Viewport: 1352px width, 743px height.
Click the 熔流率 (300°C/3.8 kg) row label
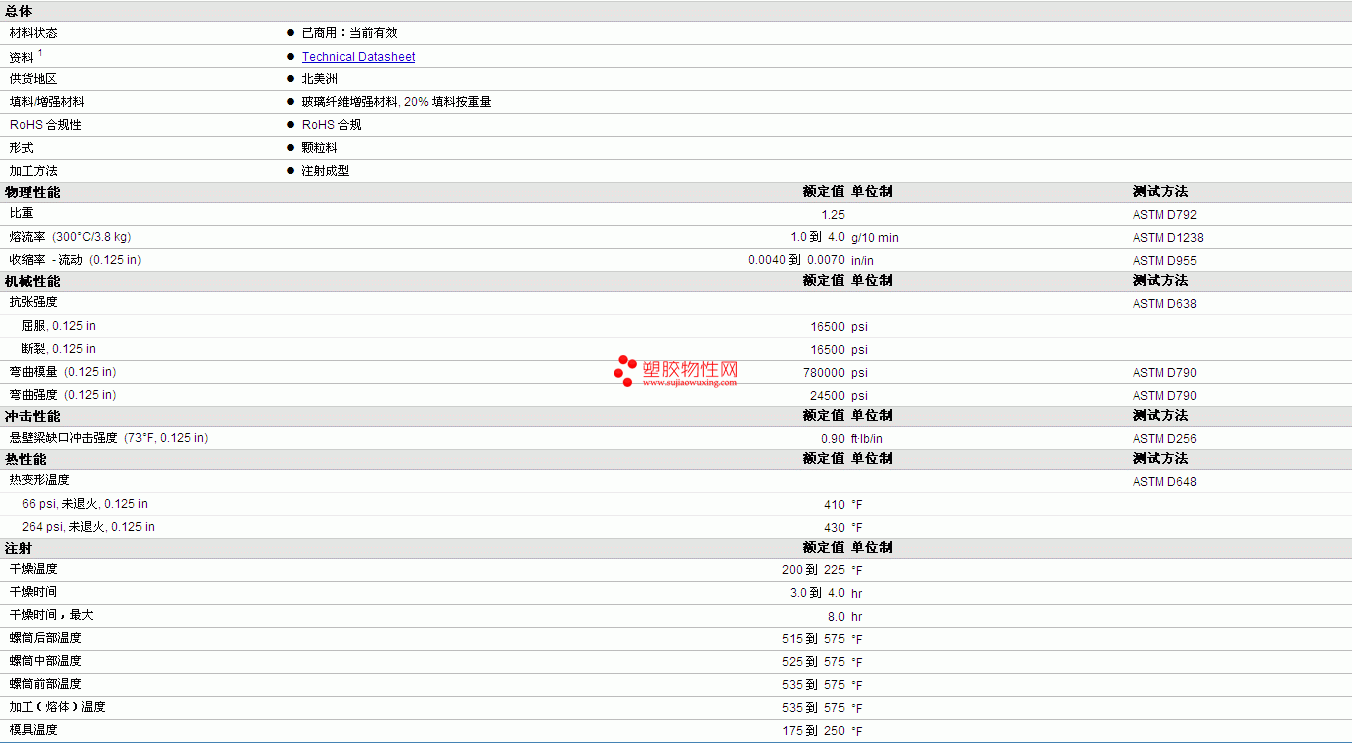[x=70, y=237]
